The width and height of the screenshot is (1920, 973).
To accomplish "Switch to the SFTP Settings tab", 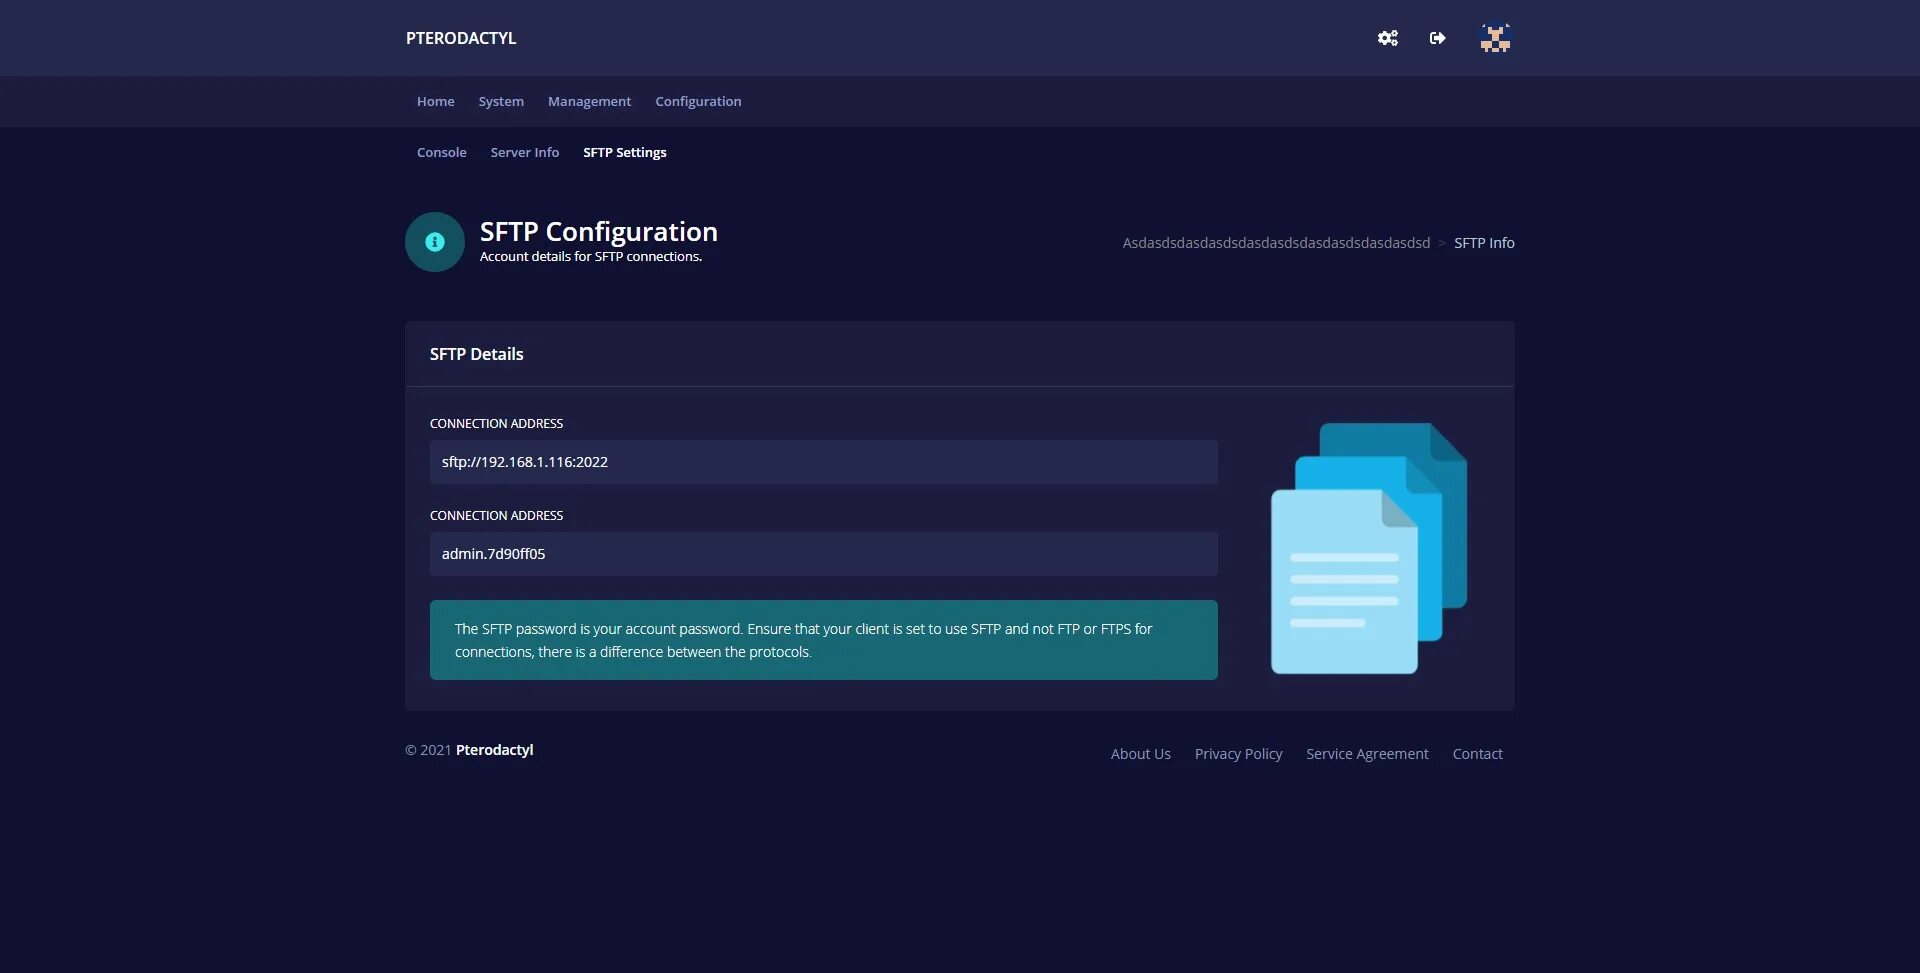I will coord(624,152).
